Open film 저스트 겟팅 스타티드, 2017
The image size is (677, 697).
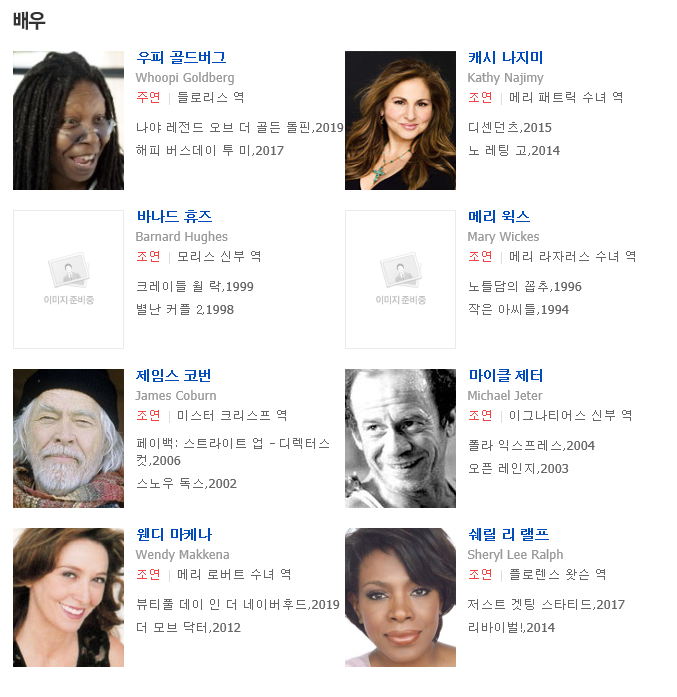click(546, 605)
